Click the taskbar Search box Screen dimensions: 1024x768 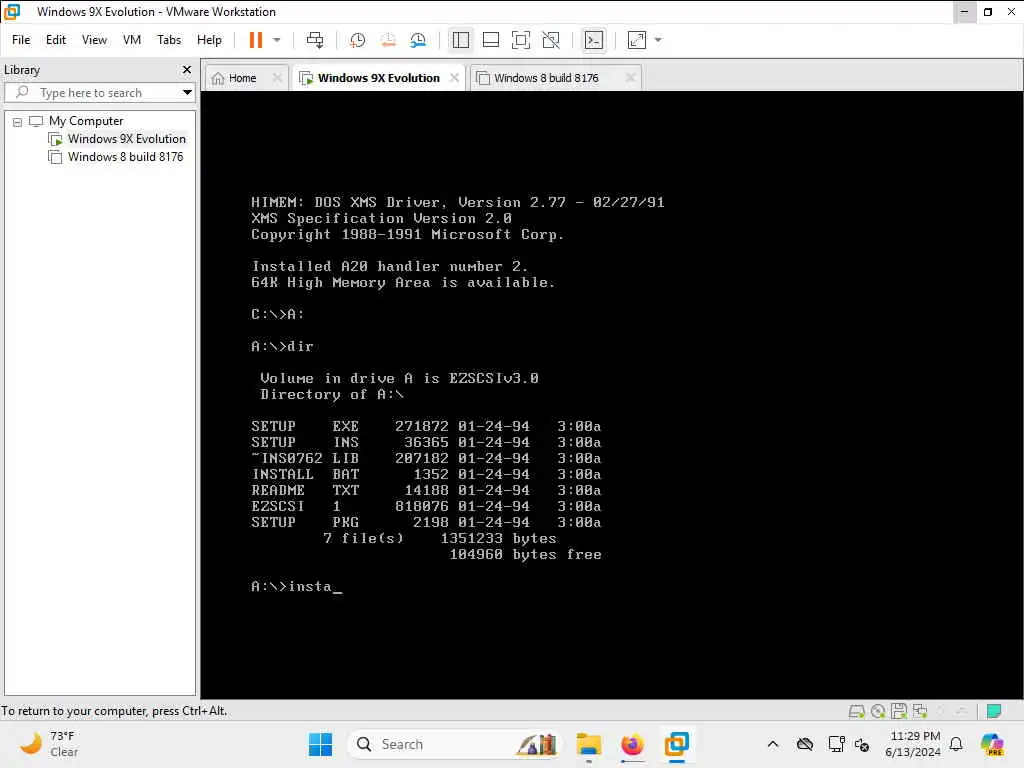click(456, 744)
